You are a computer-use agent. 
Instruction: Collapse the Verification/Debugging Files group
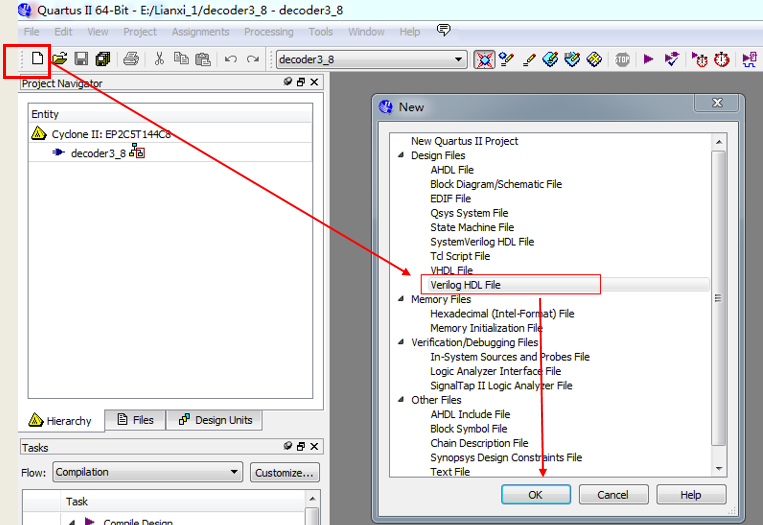(401, 342)
